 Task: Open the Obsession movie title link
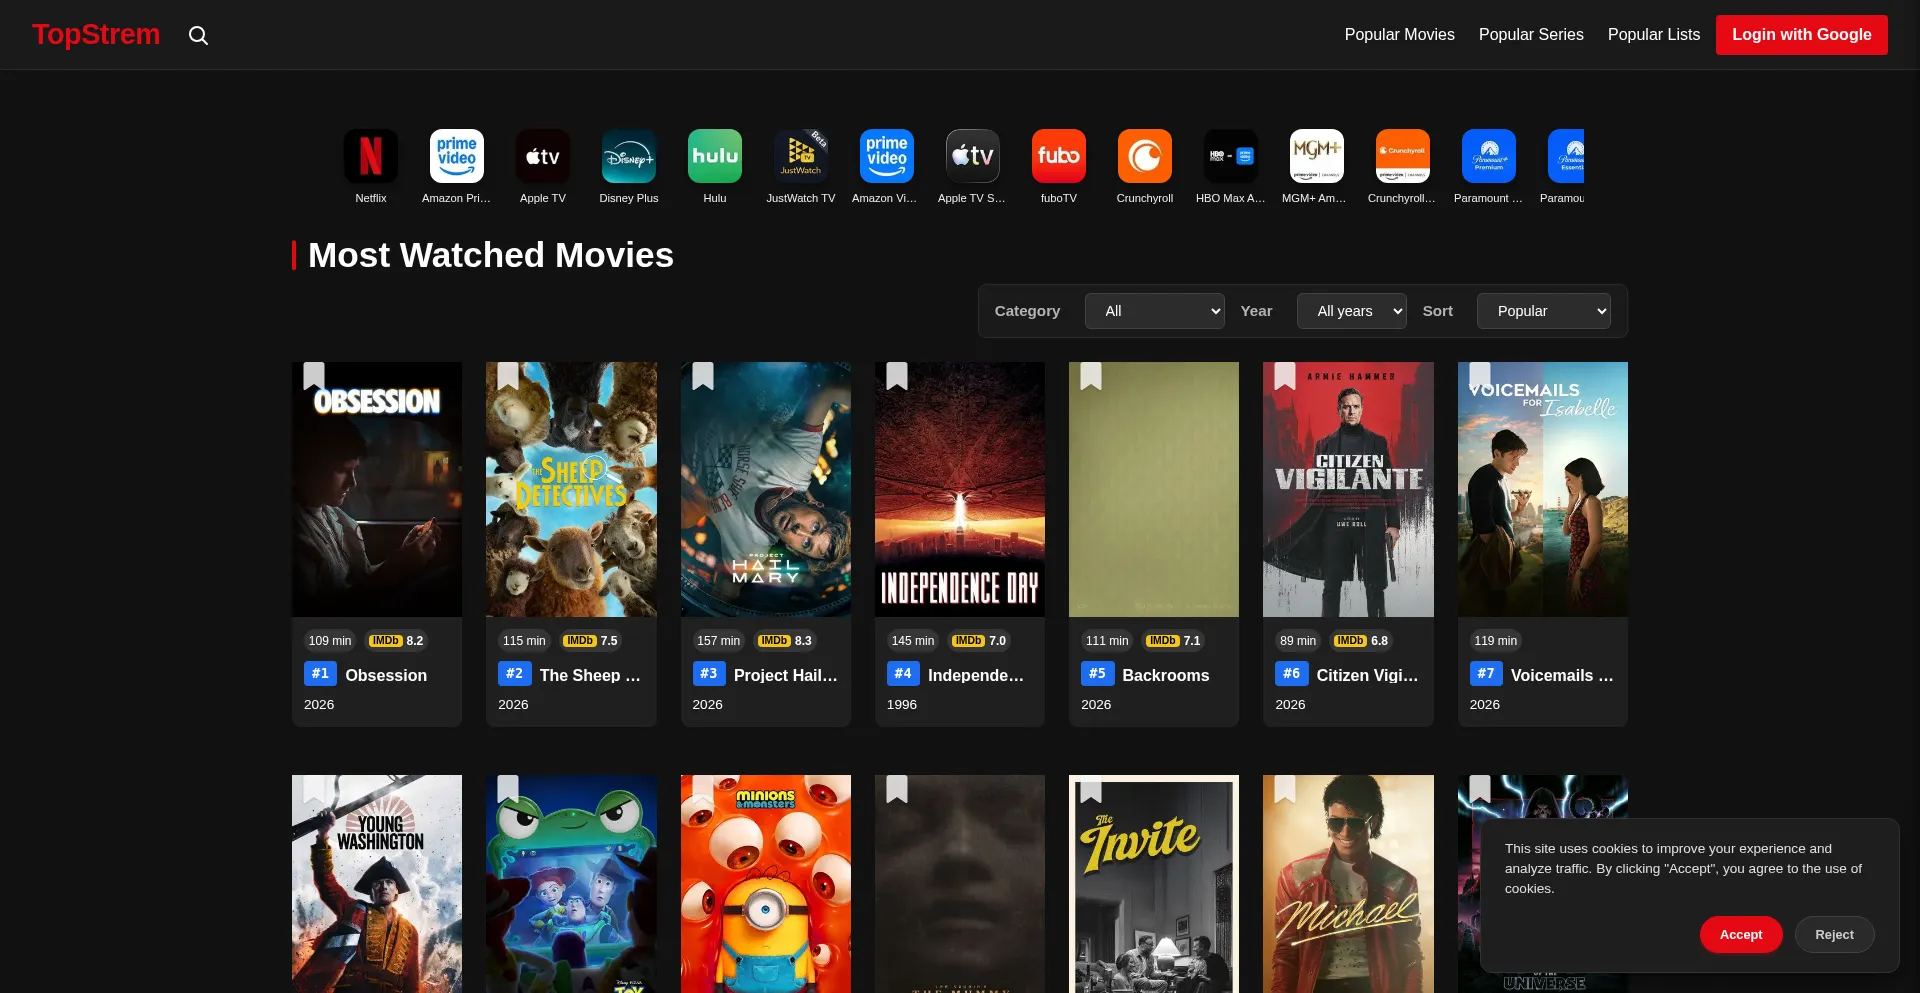tap(386, 675)
